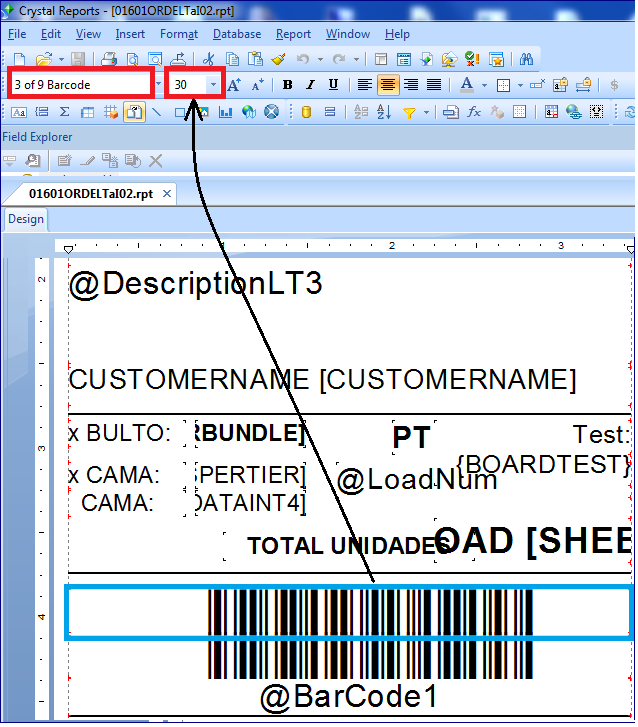The height and width of the screenshot is (727, 638).
Task: Click the font name box '3 of 9 Barcode'
Action: tap(82, 84)
